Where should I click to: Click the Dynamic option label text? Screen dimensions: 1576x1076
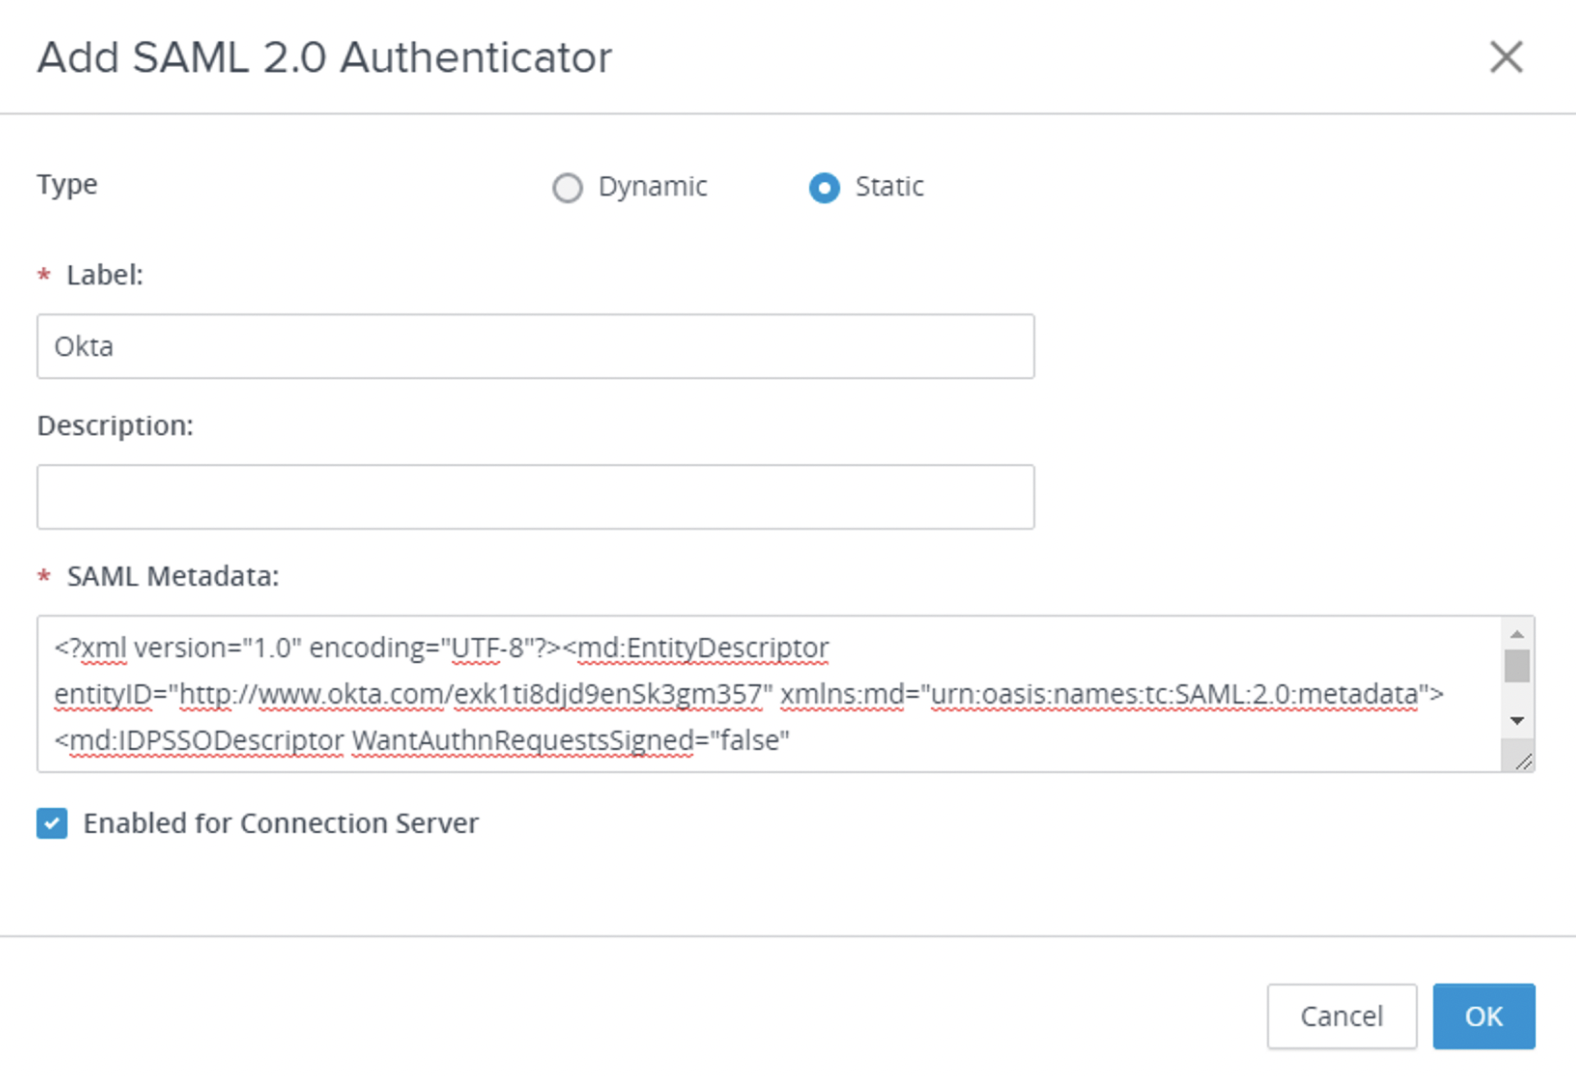pos(652,187)
